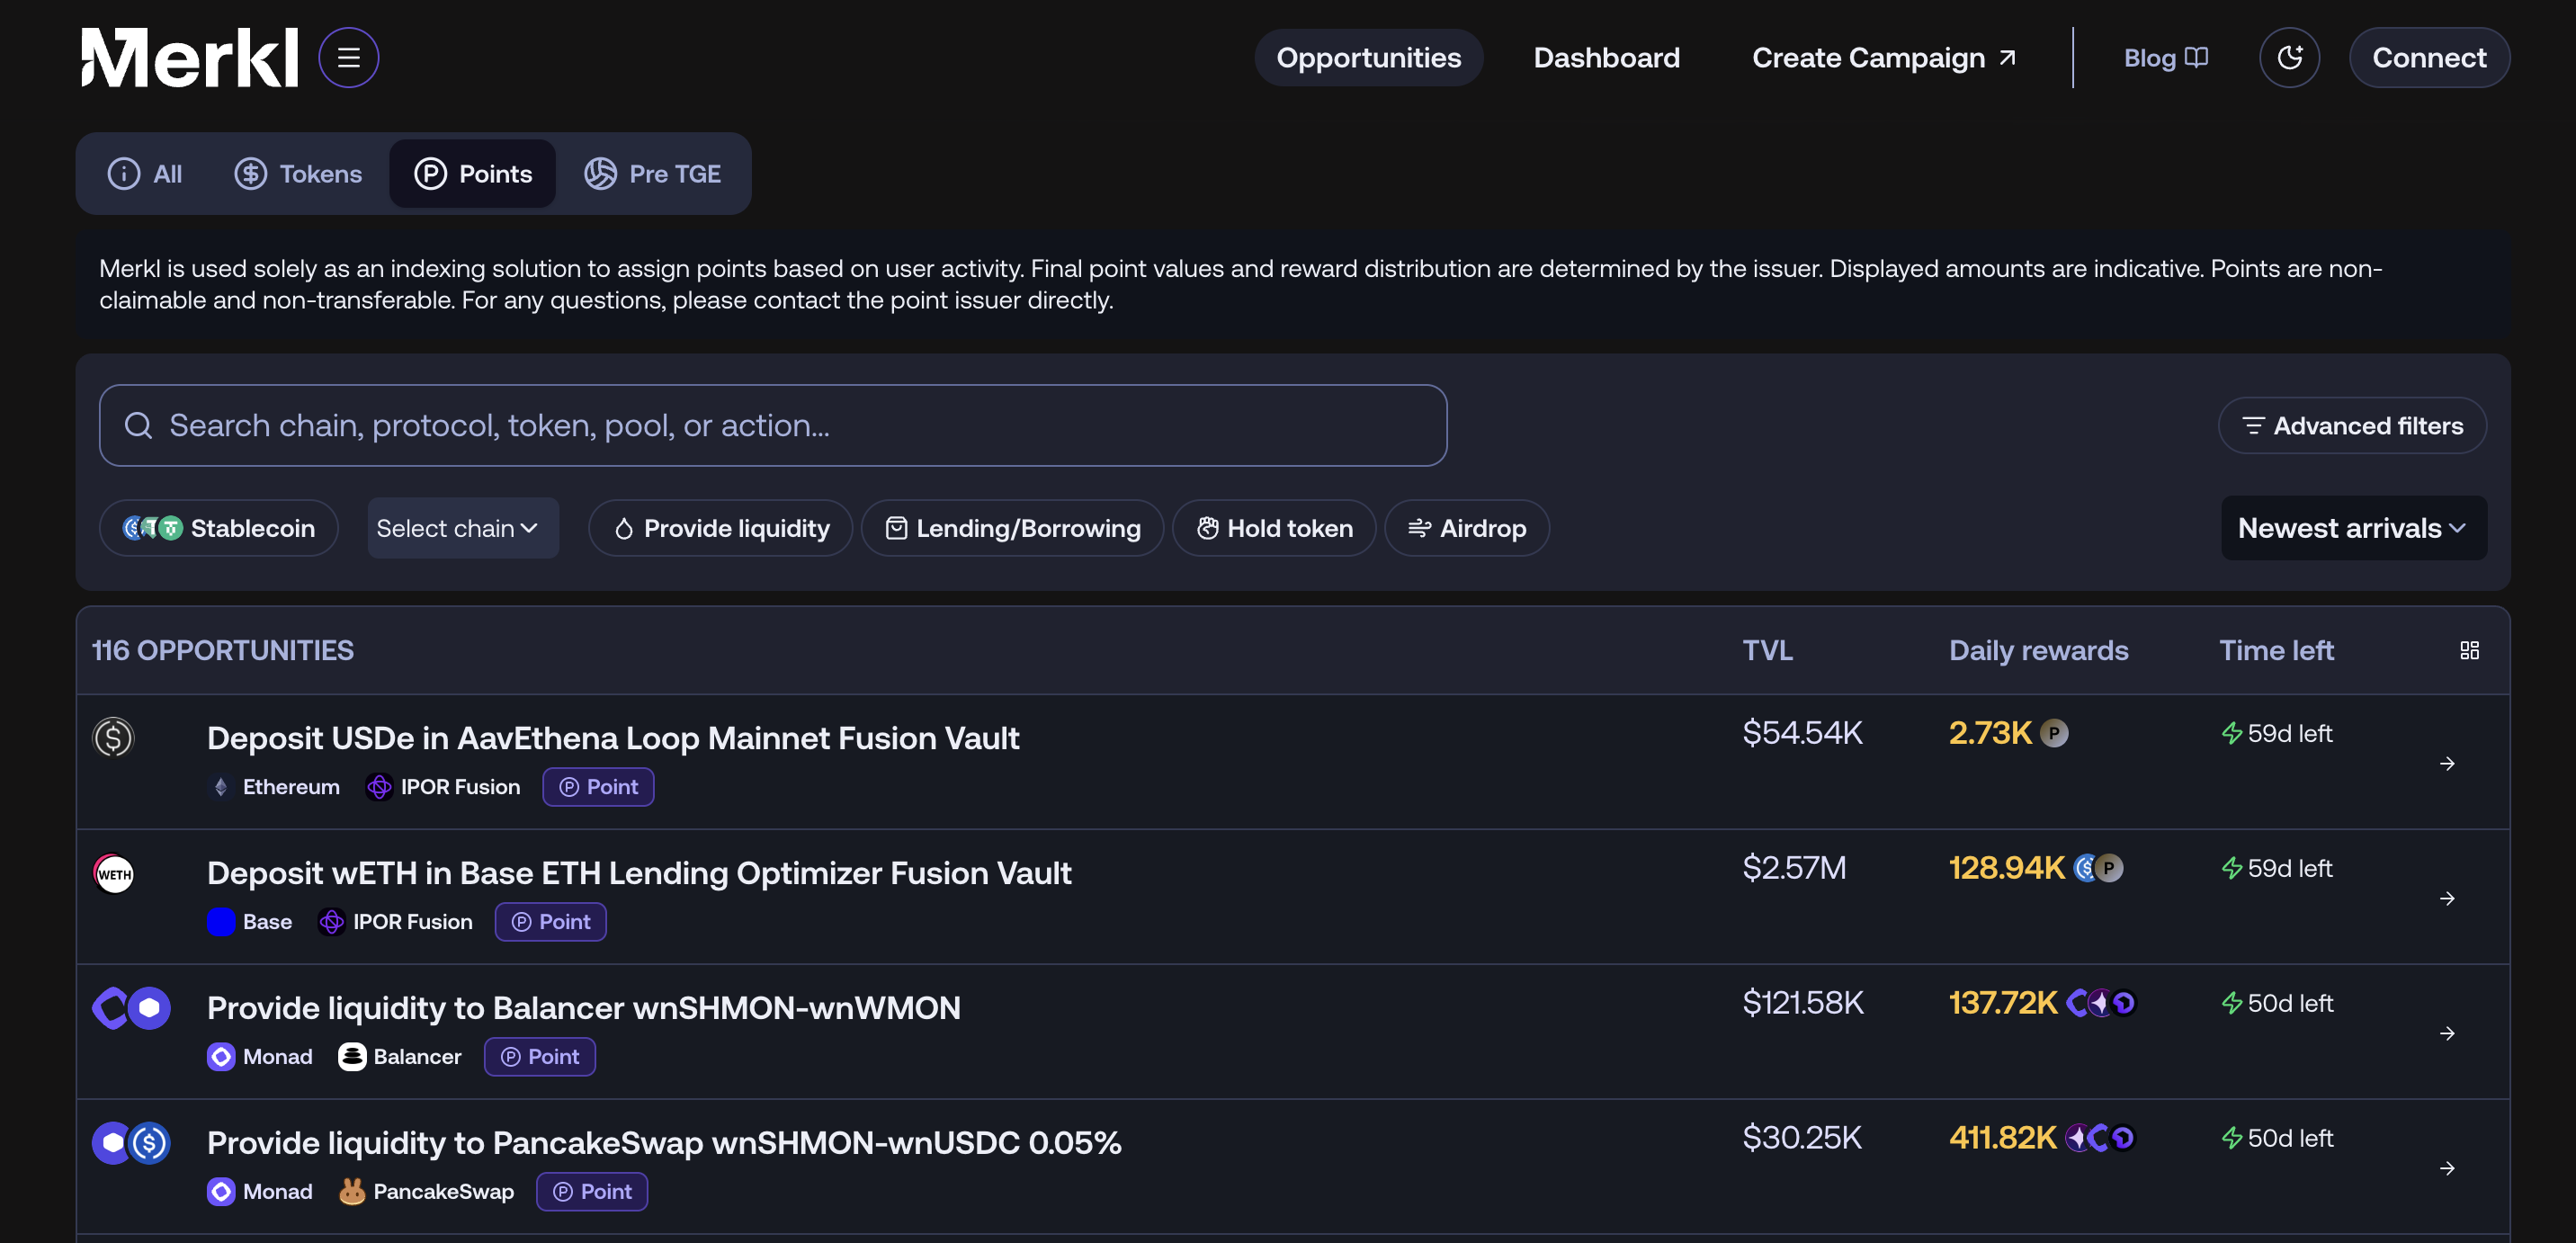Click the Connect wallet button
The width and height of the screenshot is (2576, 1243).
[2429, 57]
